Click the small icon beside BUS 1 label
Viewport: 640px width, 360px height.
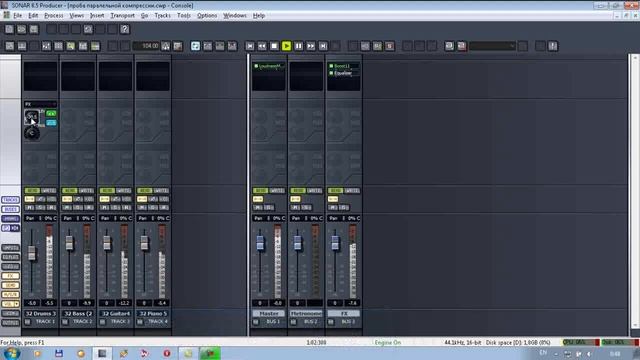tap(256, 322)
